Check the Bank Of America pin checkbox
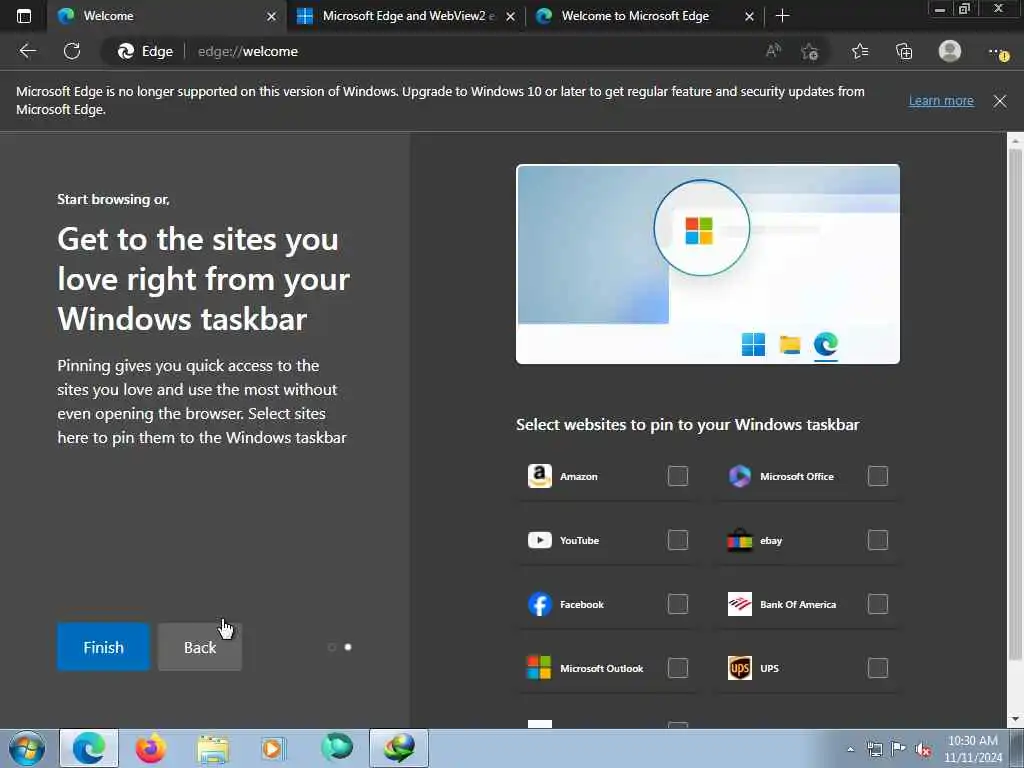The width and height of the screenshot is (1024, 768). click(x=878, y=604)
